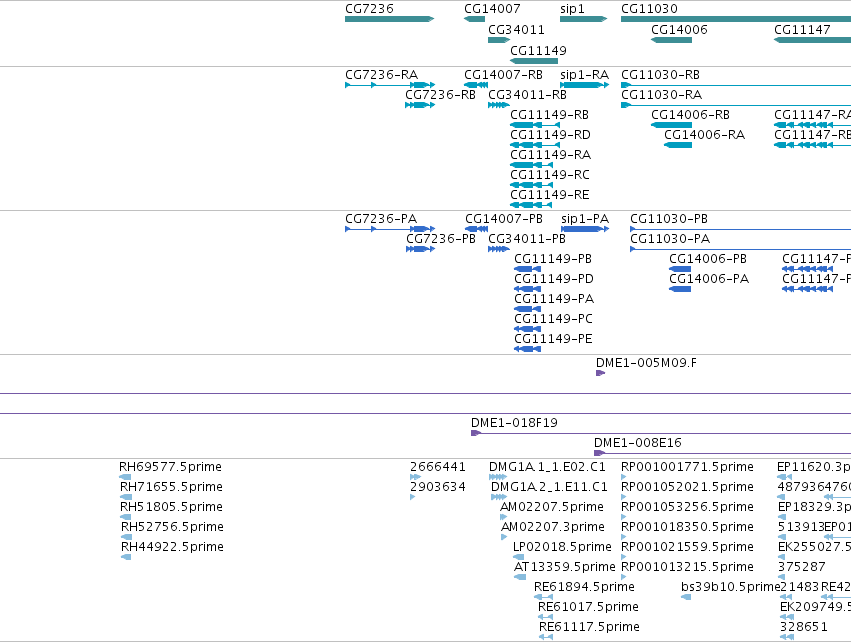Screen dimensions: 851x642
Task: Click the CG11147 gene label
Action: (802, 30)
